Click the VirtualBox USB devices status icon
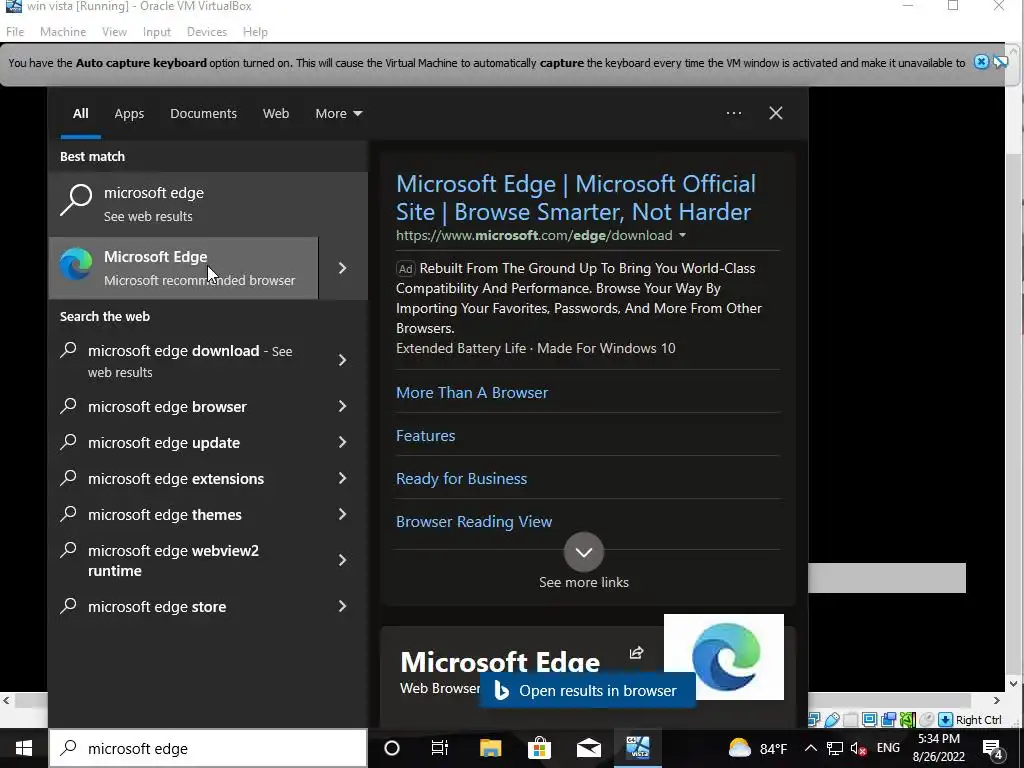 point(832,720)
